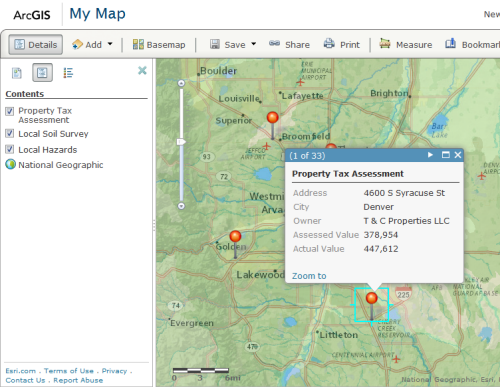Expand the Save dropdown arrow
Image resolution: width=500 pixels, height=387 pixels.
tap(253, 44)
